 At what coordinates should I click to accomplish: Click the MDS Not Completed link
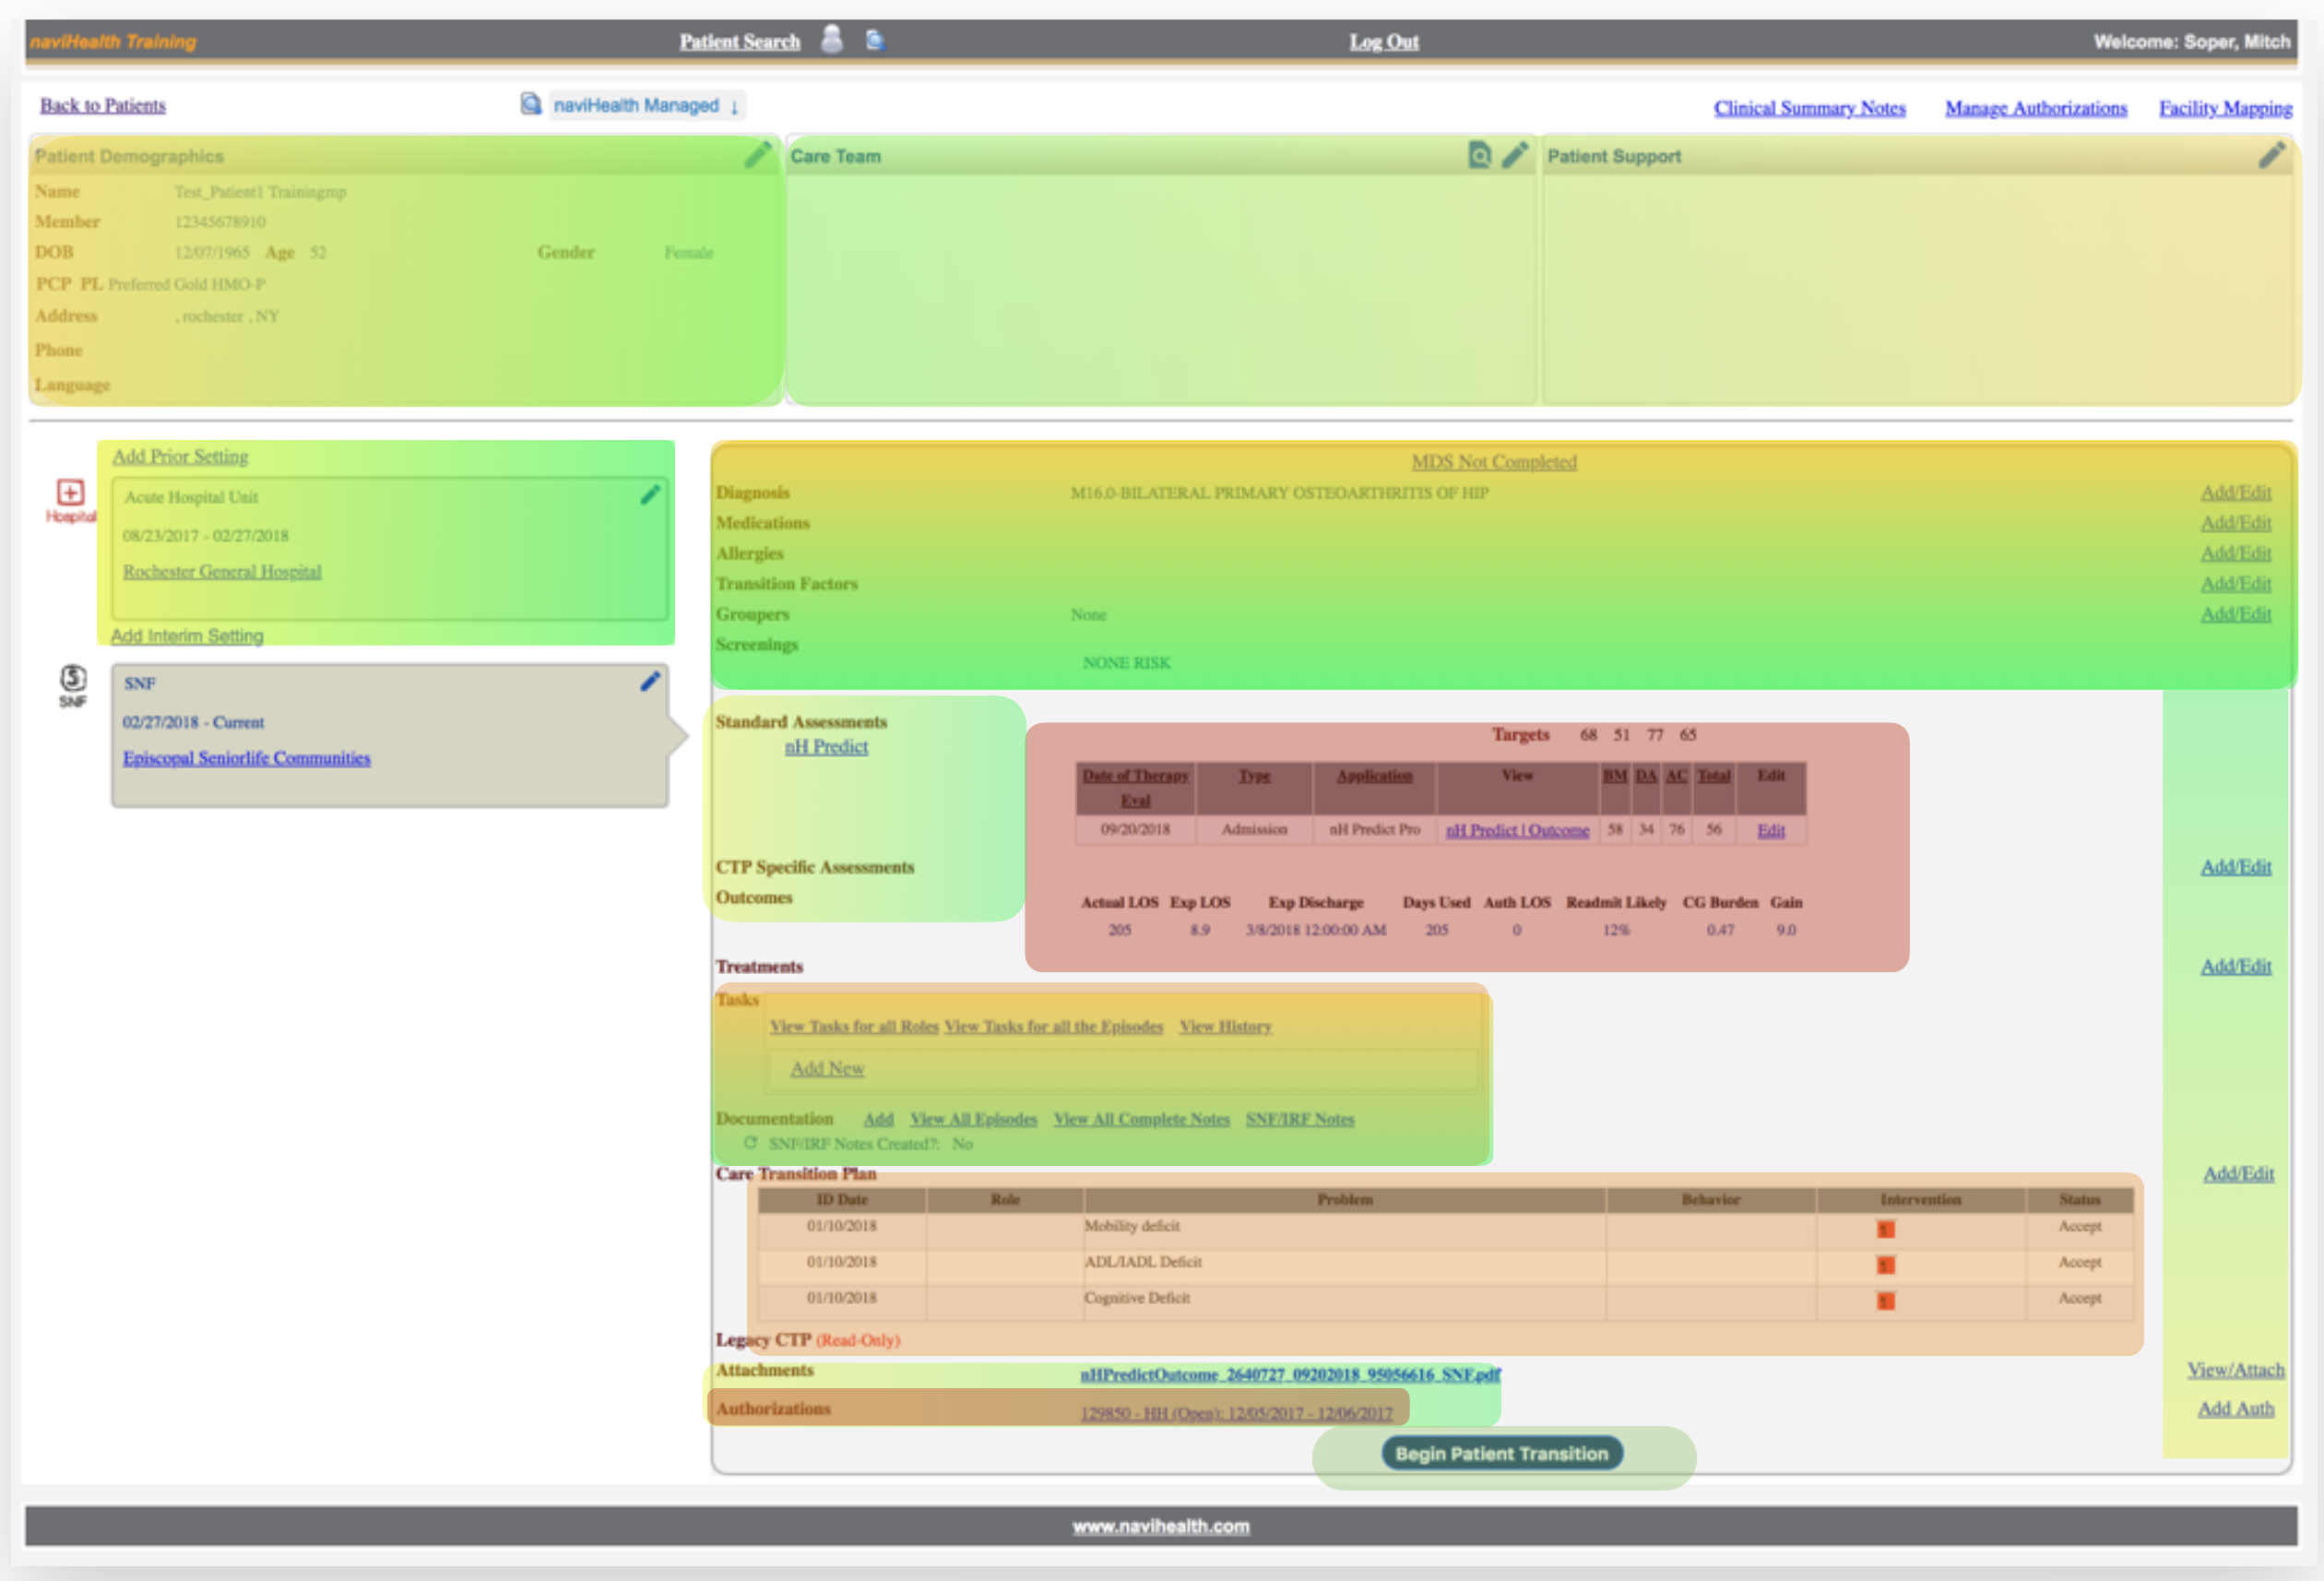[1494, 461]
